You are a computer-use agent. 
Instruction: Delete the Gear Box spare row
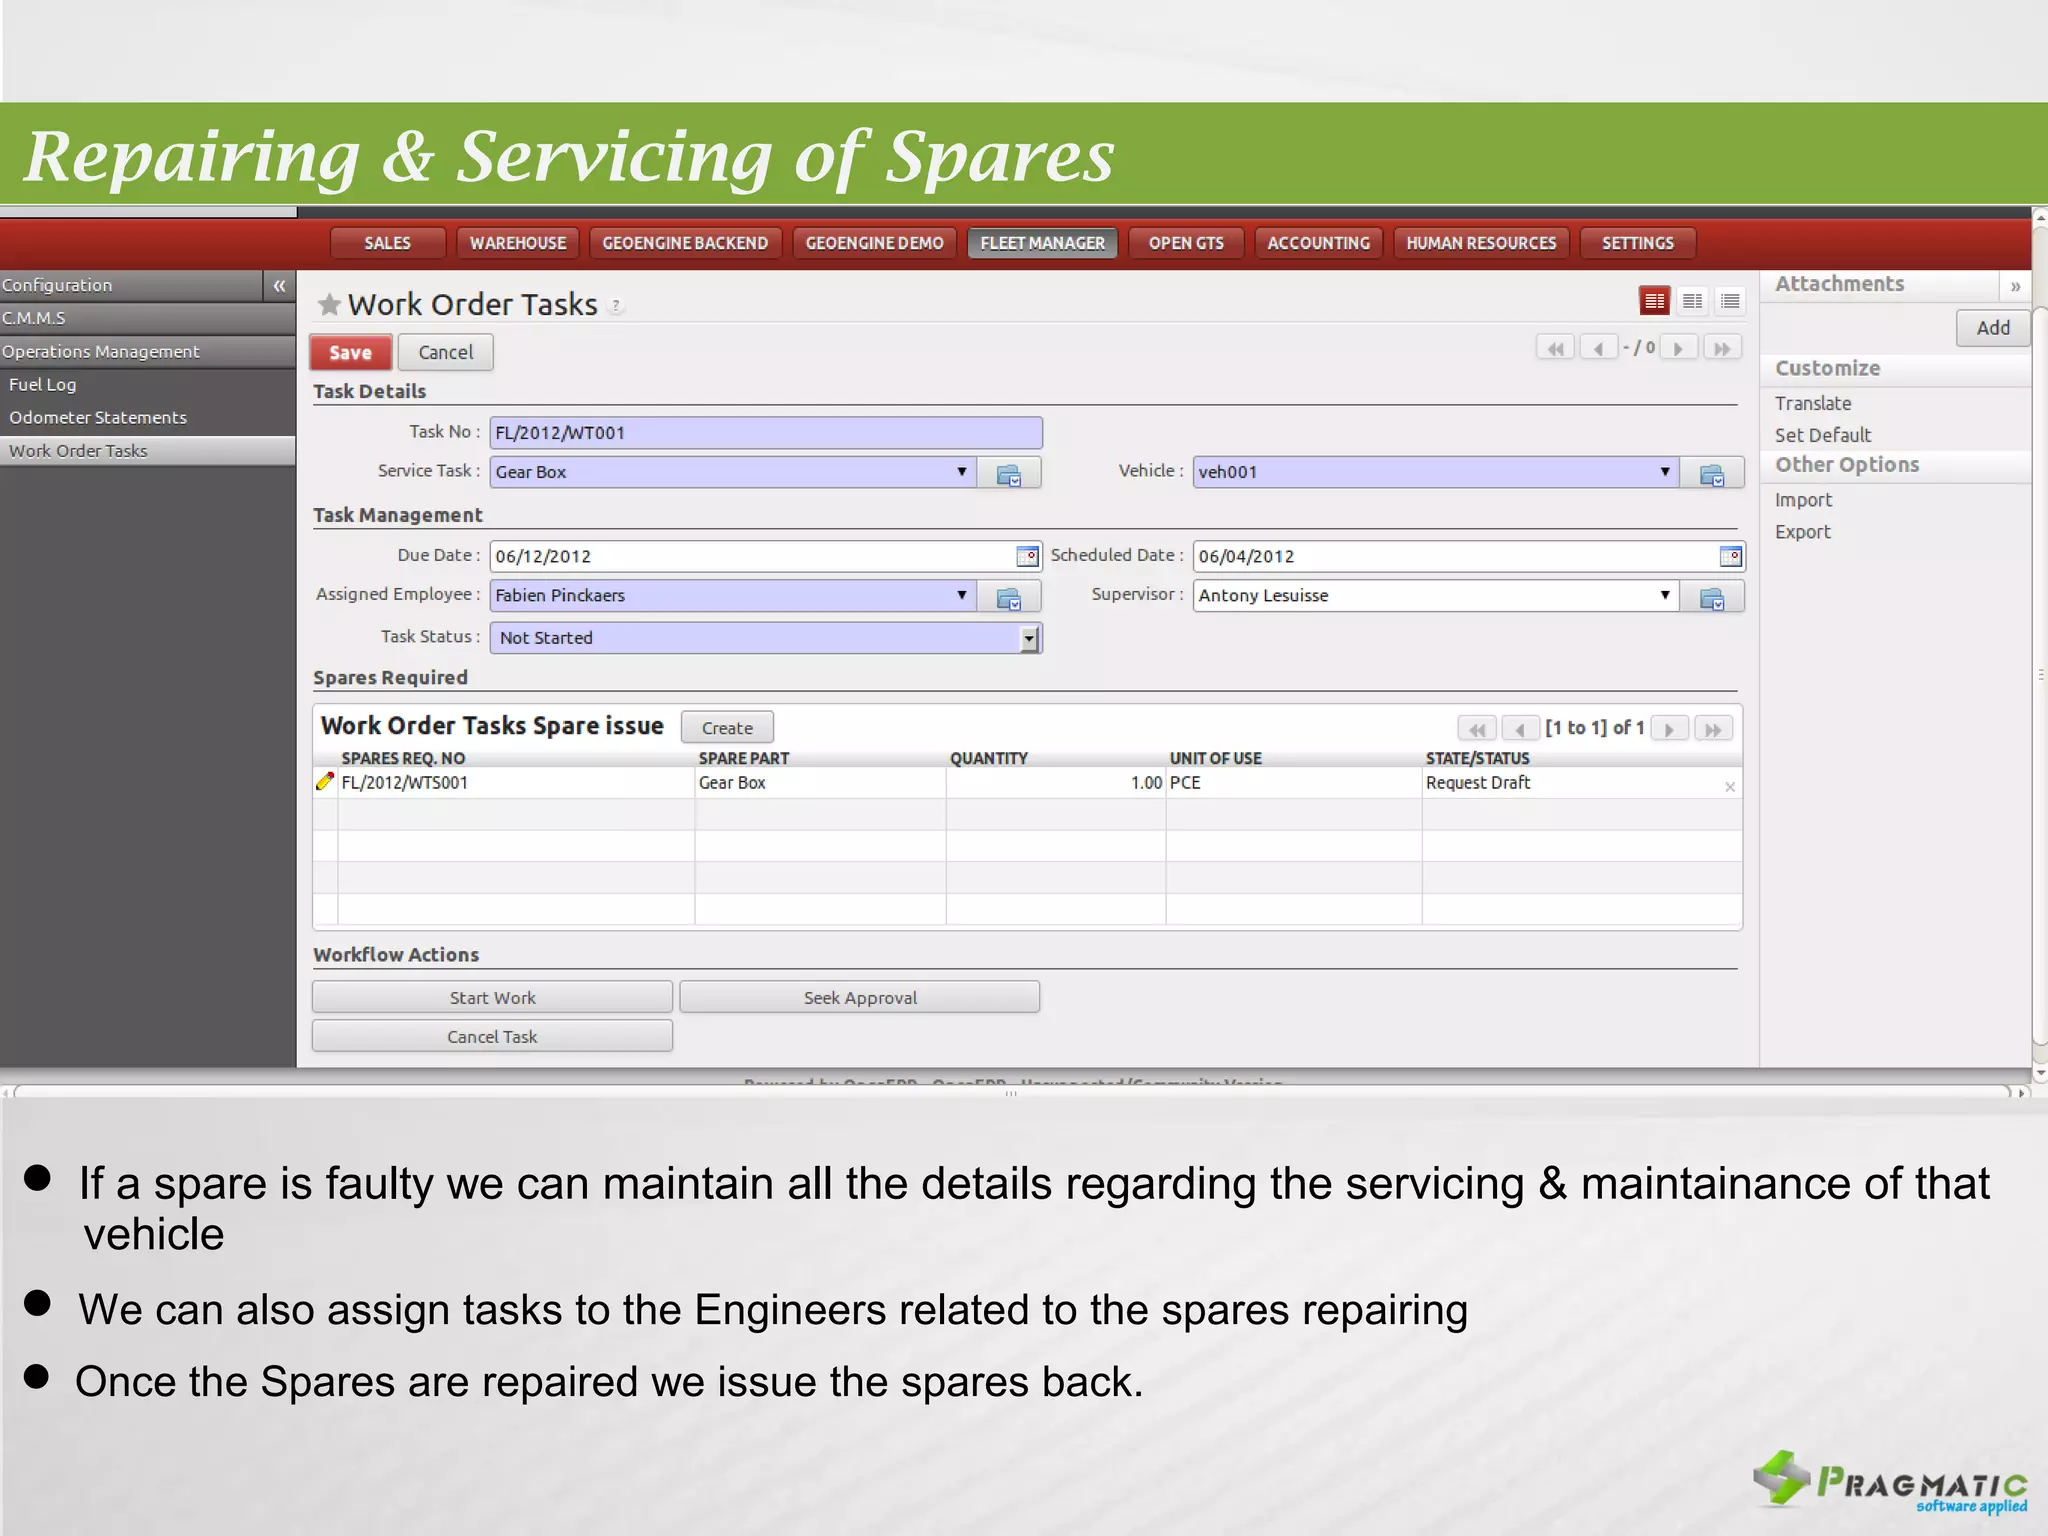pos(1730,787)
